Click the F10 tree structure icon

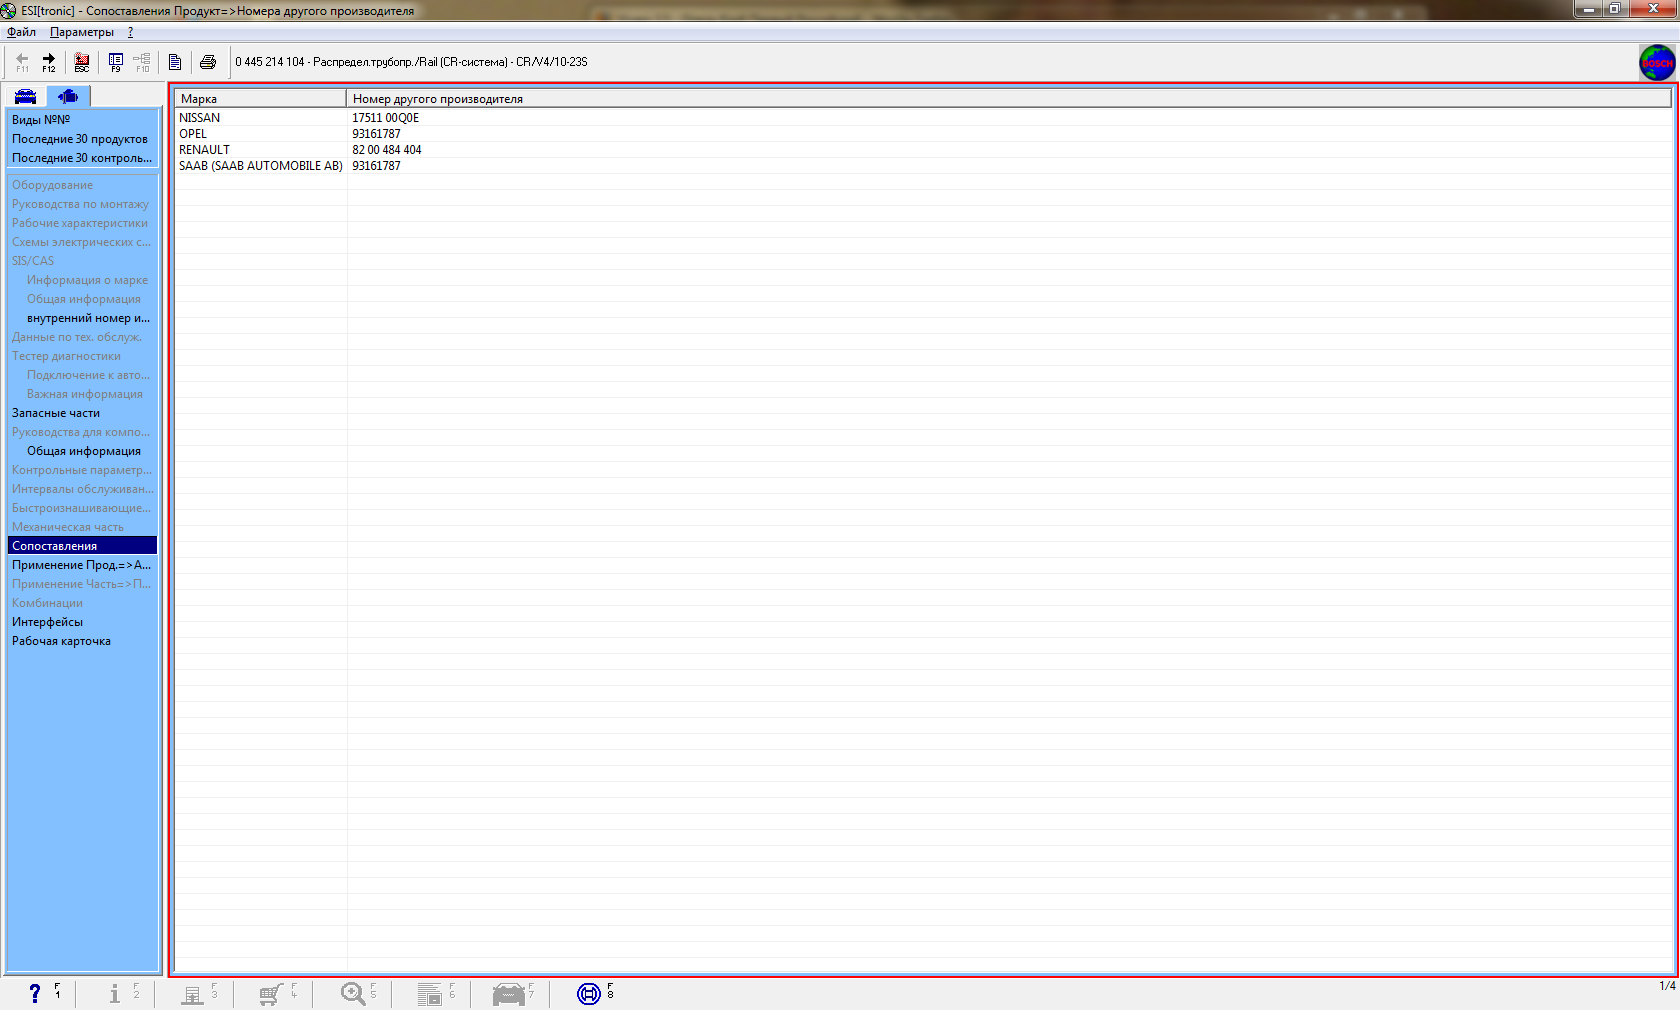coord(142,62)
